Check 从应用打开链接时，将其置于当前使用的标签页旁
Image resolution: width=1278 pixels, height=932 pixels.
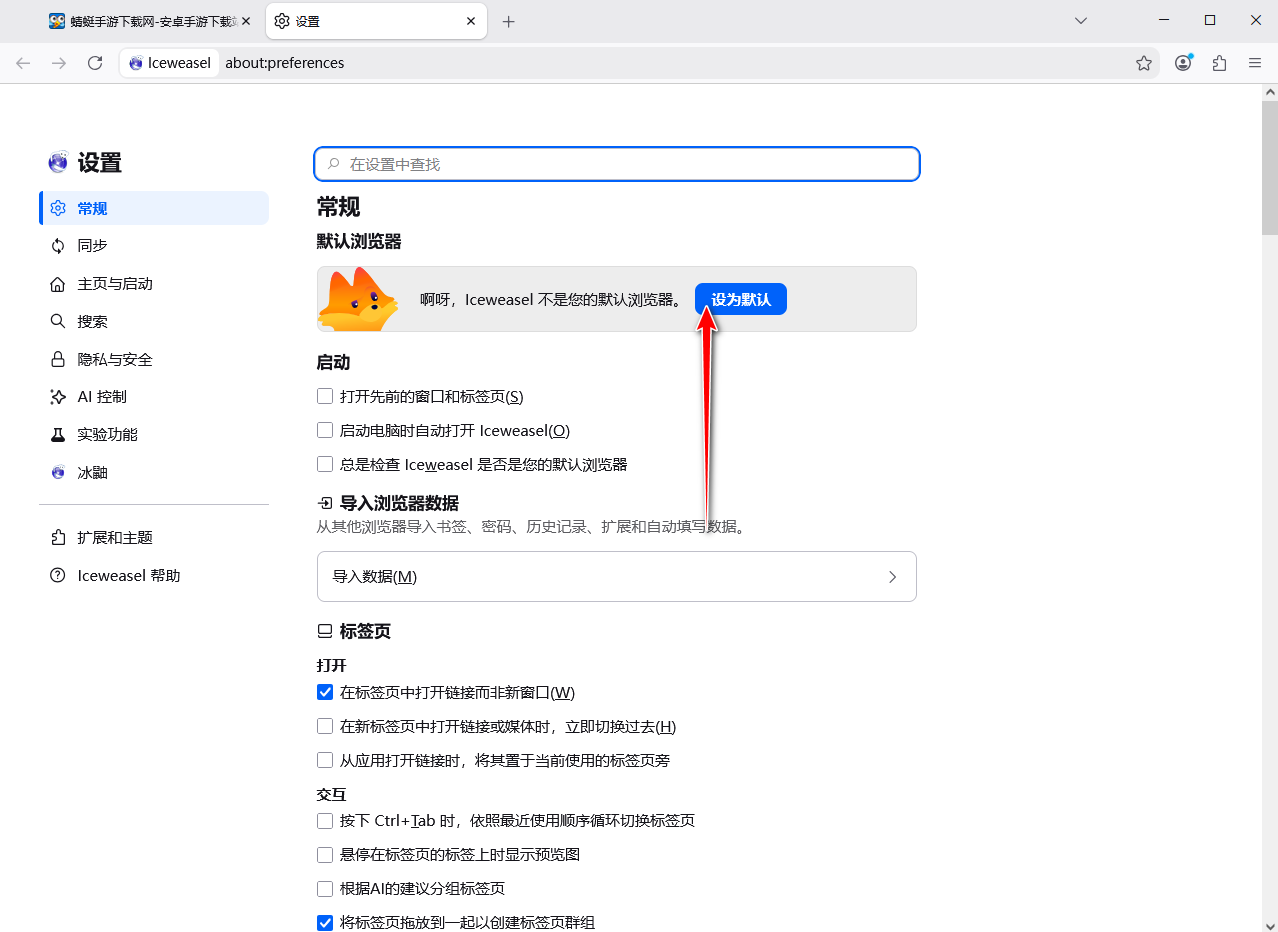click(325, 760)
